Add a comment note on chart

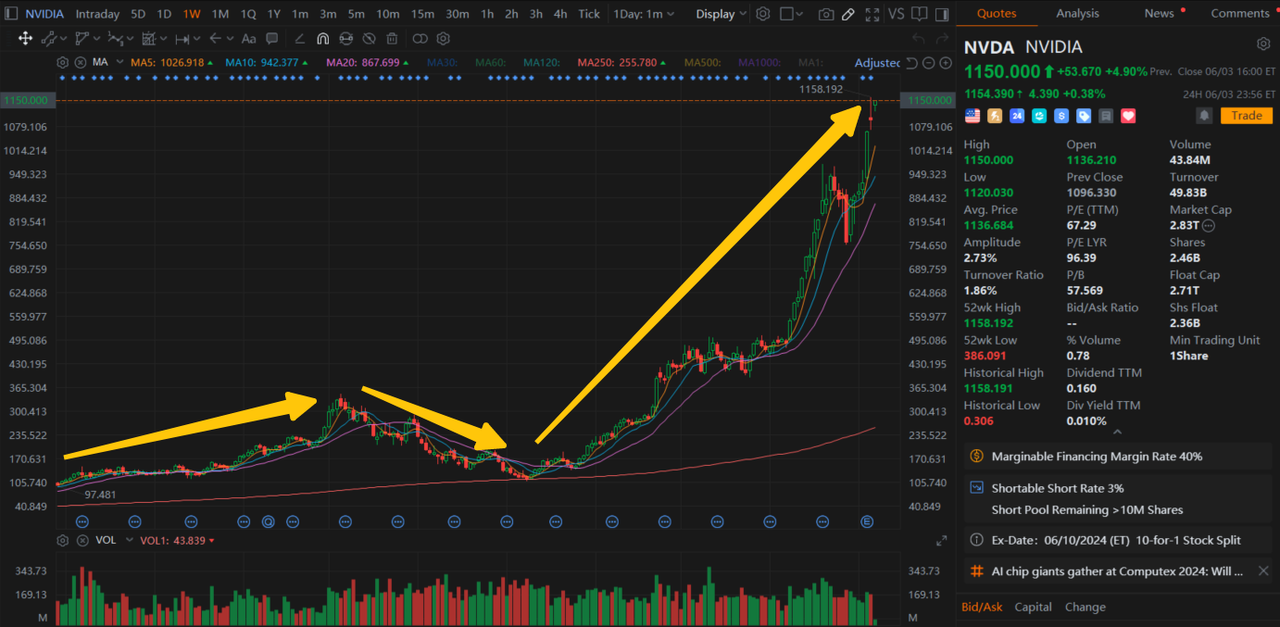click(x=273, y=38)
